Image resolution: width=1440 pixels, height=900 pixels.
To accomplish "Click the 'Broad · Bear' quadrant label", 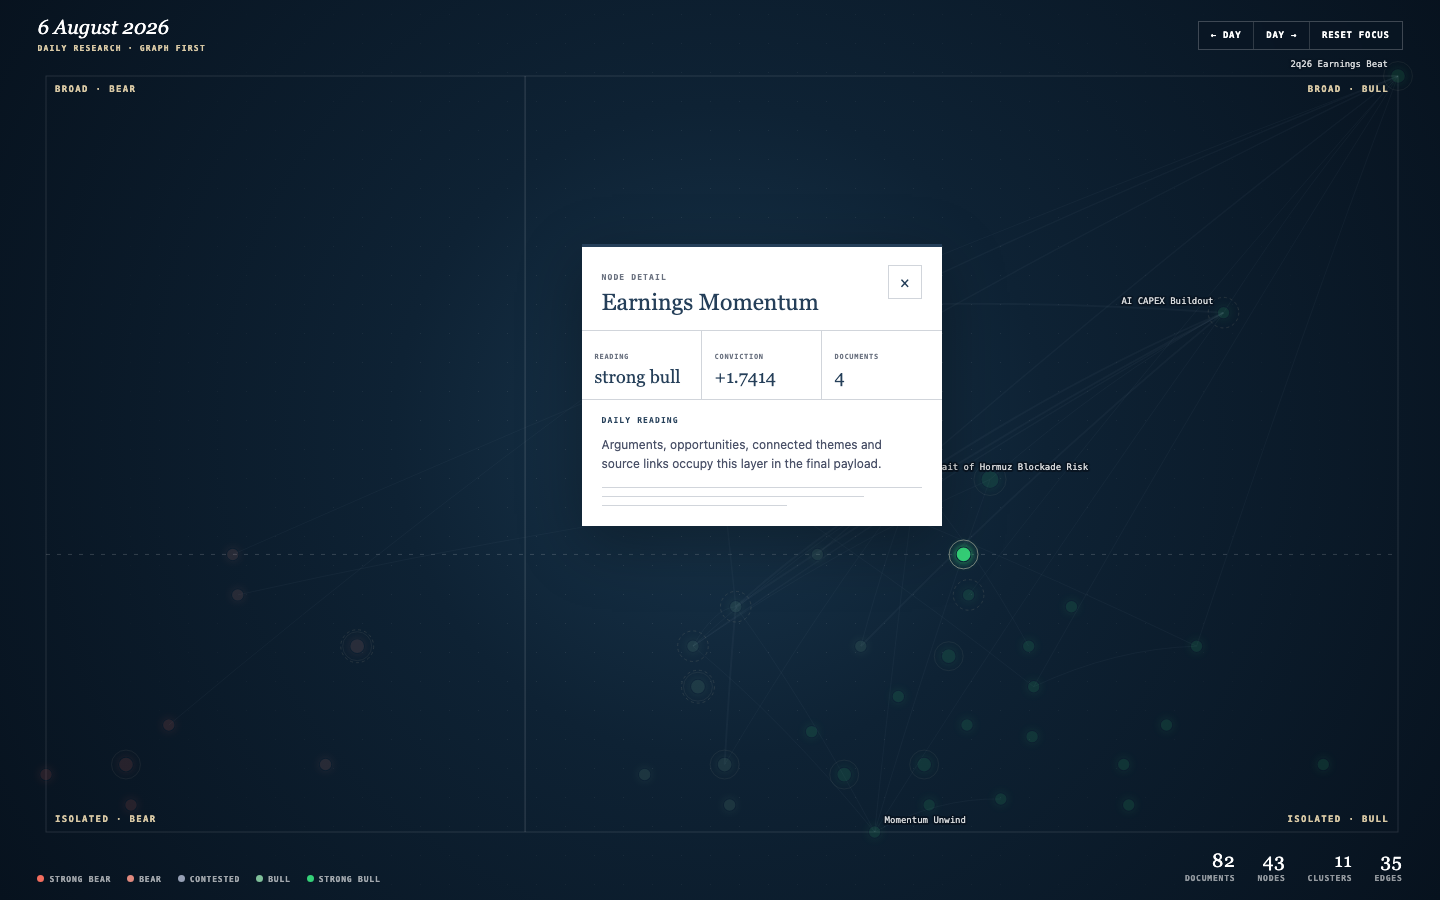I will coord(95,89).
